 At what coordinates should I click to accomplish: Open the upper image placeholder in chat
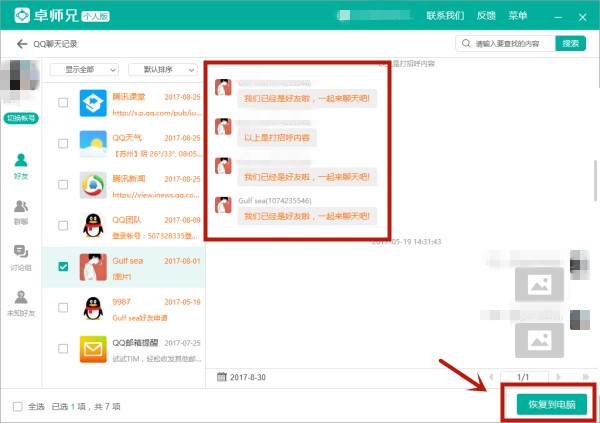539,285
